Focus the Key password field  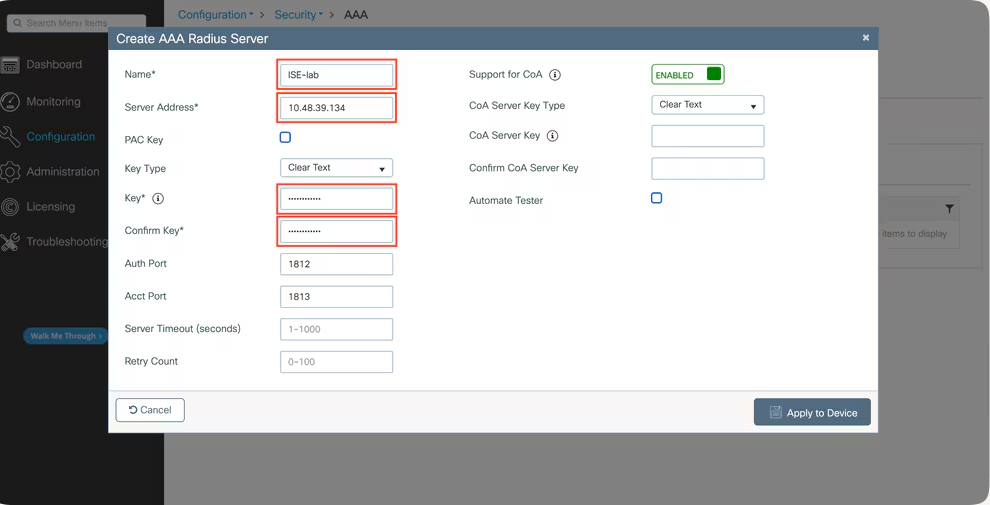click(x=337, y=199)
